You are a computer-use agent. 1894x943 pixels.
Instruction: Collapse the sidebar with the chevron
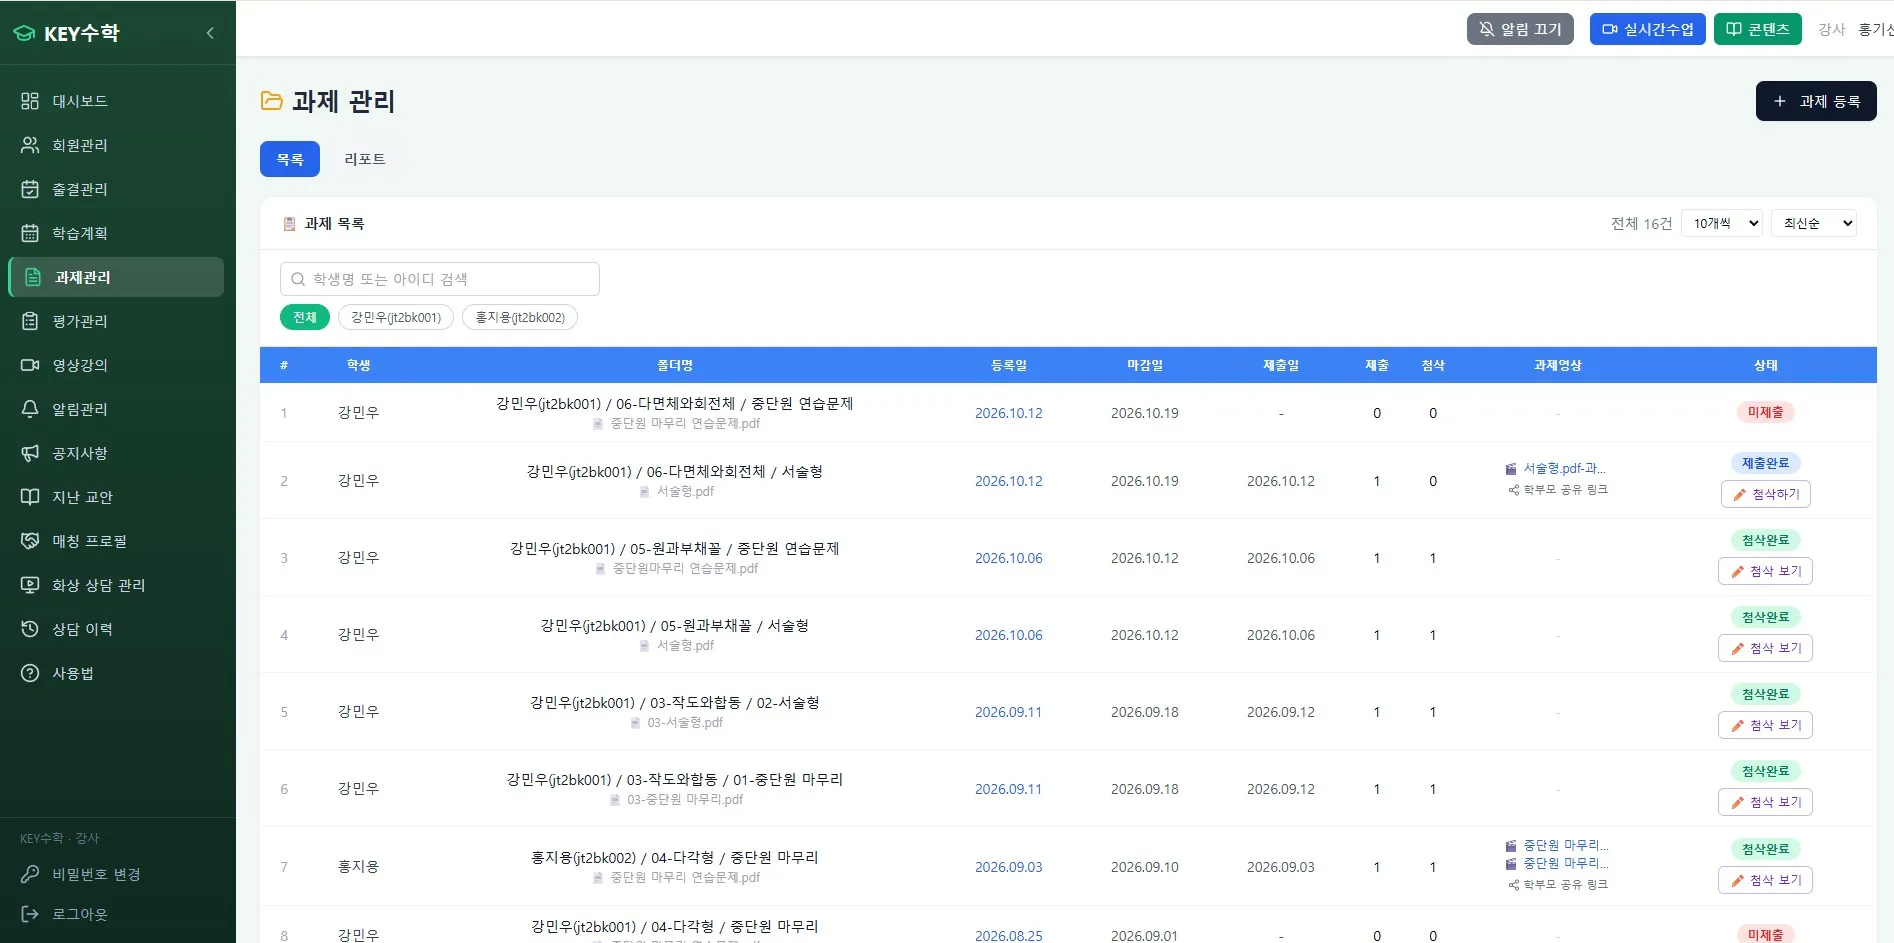click(x=210, y=33)
